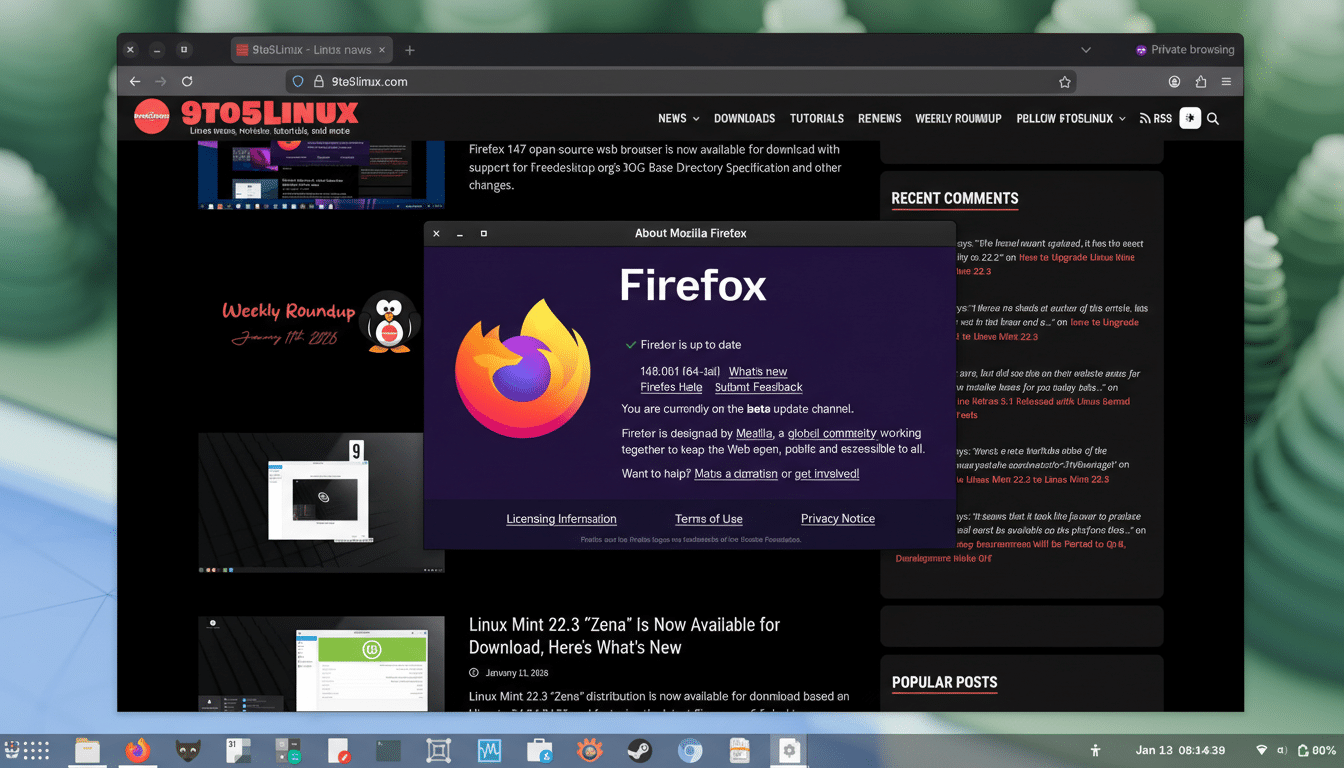Toggle the site's dark mode button
1344x768 pixels.
coord(1190,118)
